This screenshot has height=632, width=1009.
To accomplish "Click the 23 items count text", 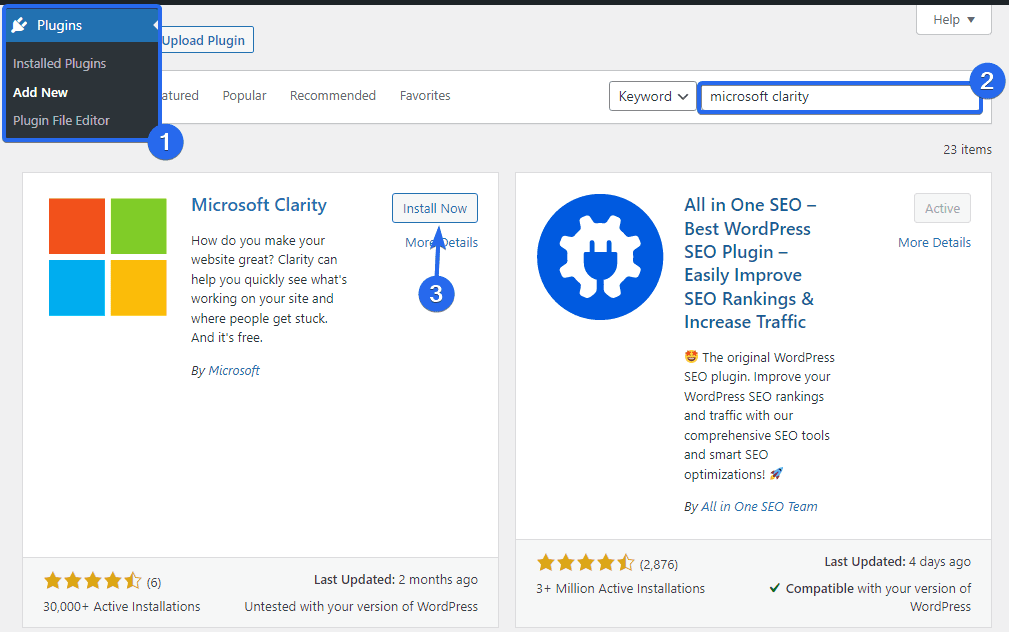I will click(x=967, y=149).
